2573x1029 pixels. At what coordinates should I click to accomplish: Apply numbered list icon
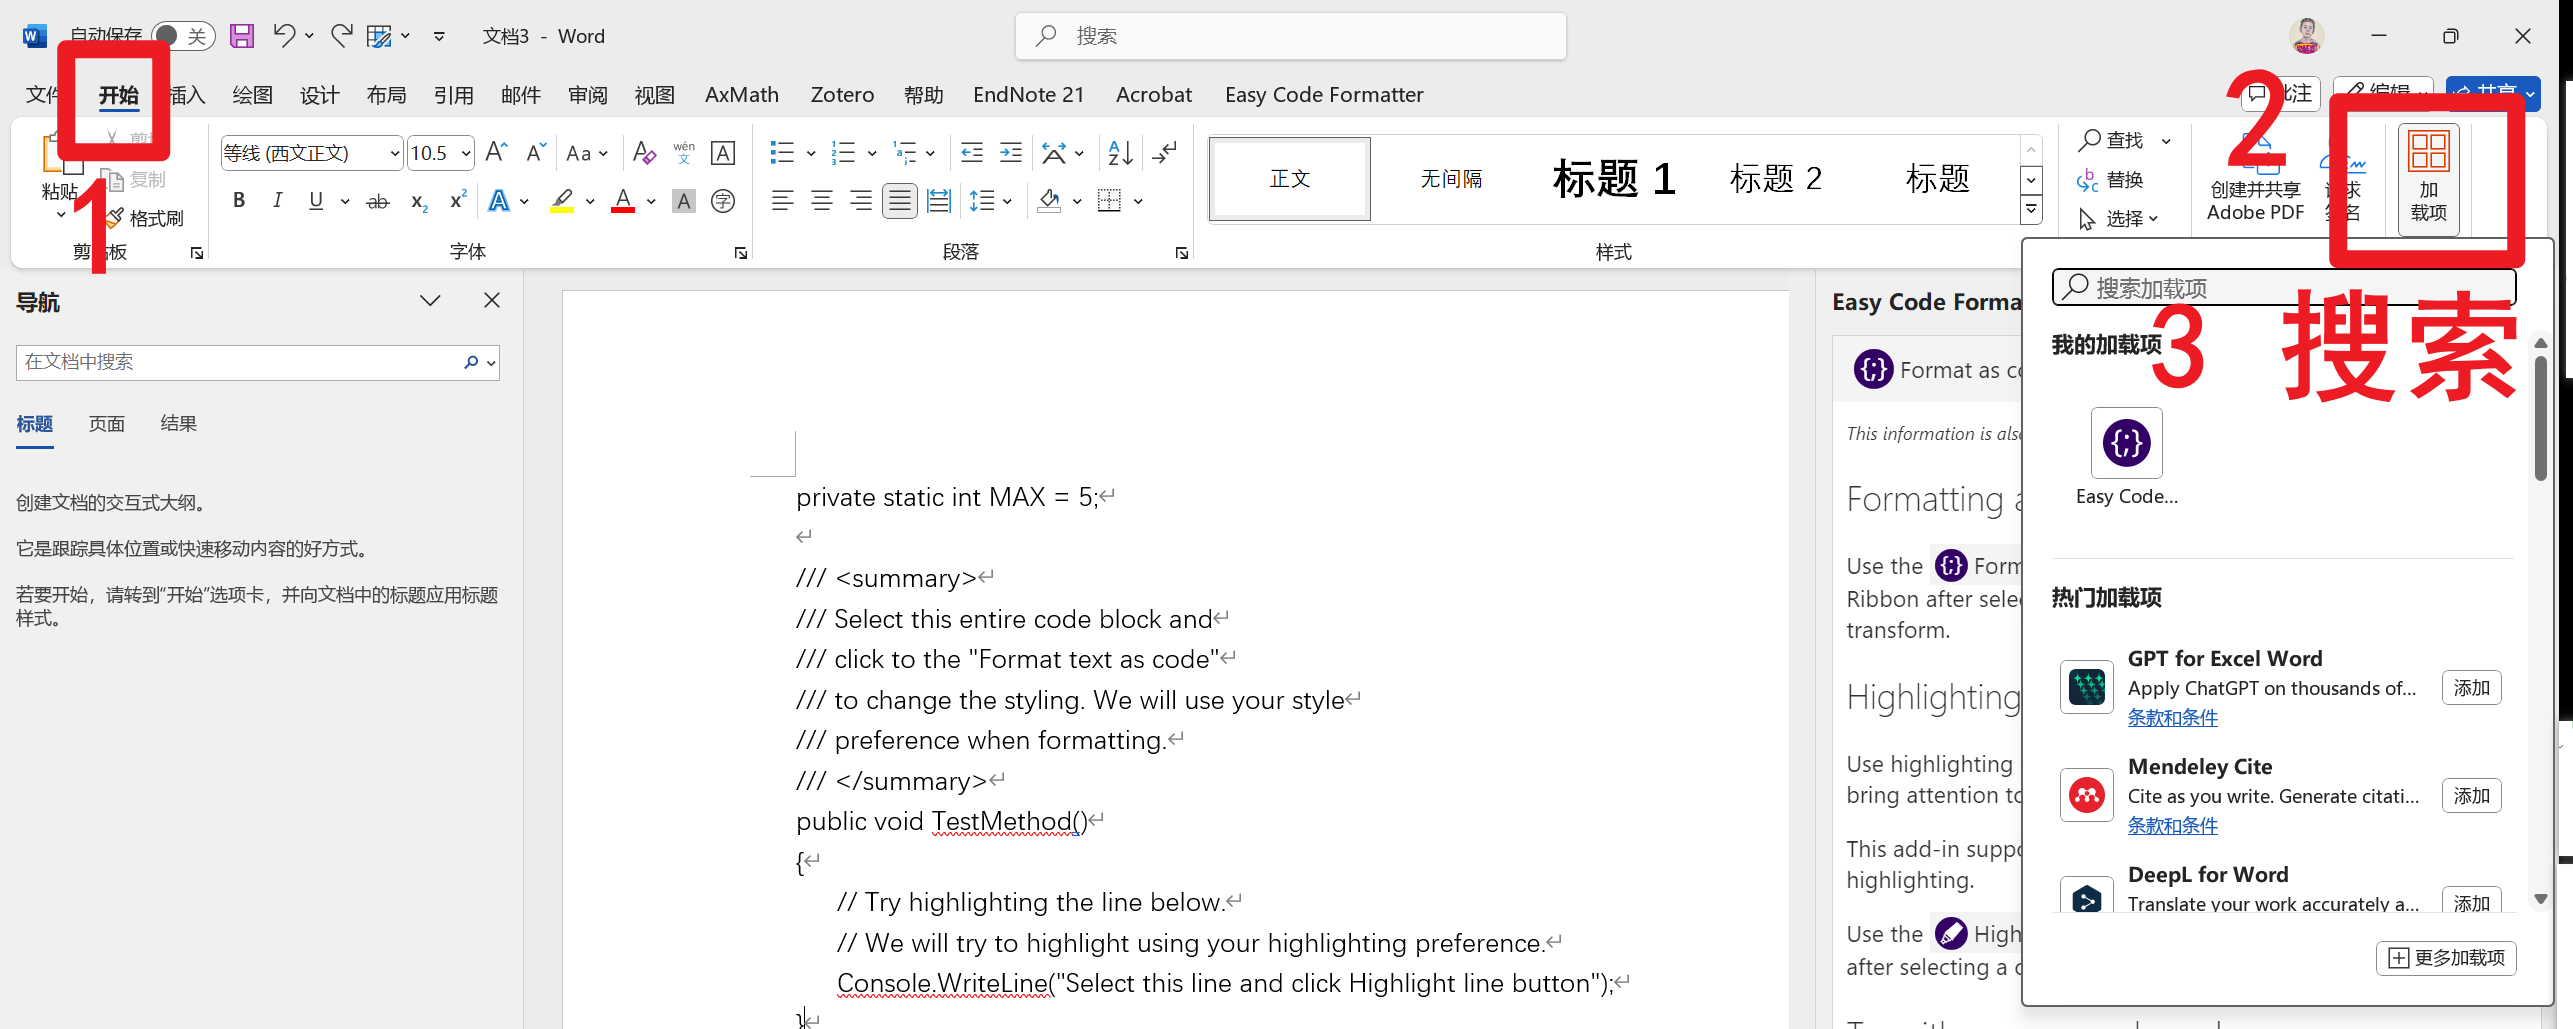click(x=844, y=153)
